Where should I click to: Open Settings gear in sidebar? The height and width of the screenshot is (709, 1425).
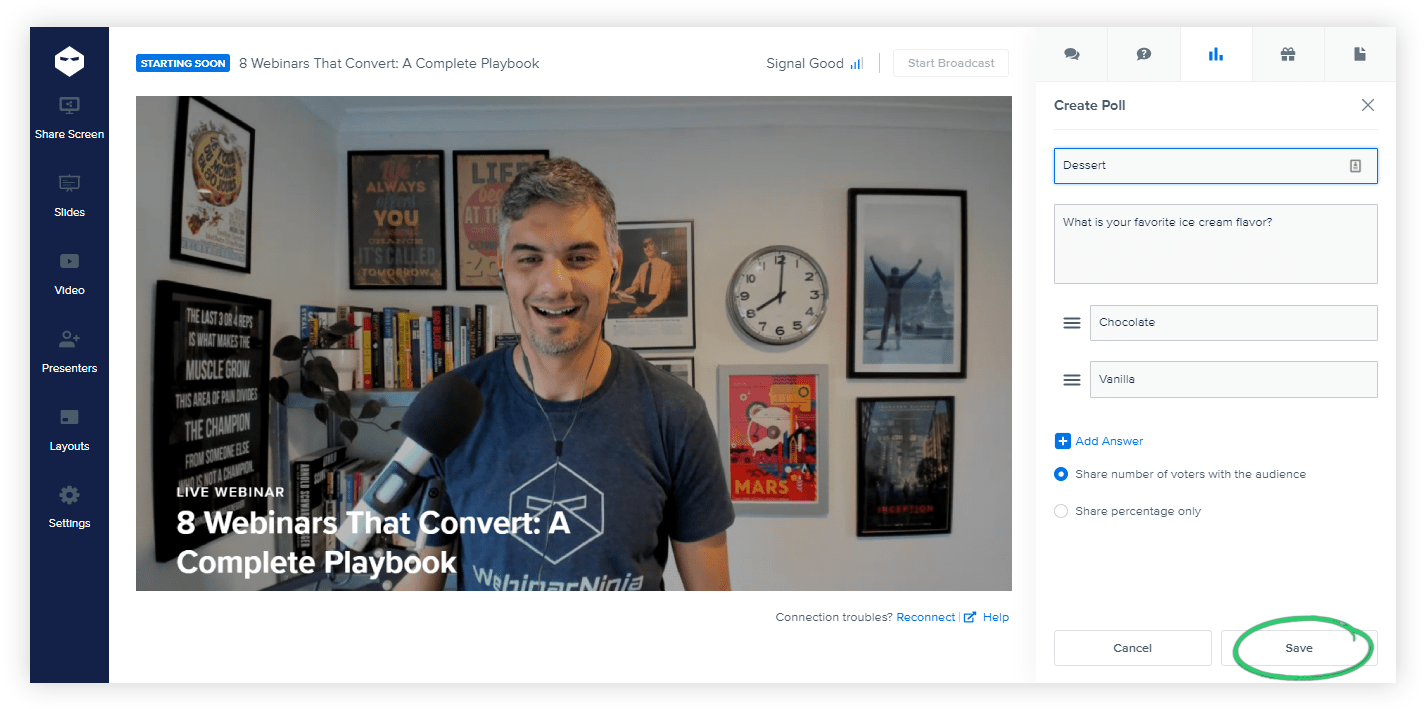pyautogui.click(x=69, y=506)
